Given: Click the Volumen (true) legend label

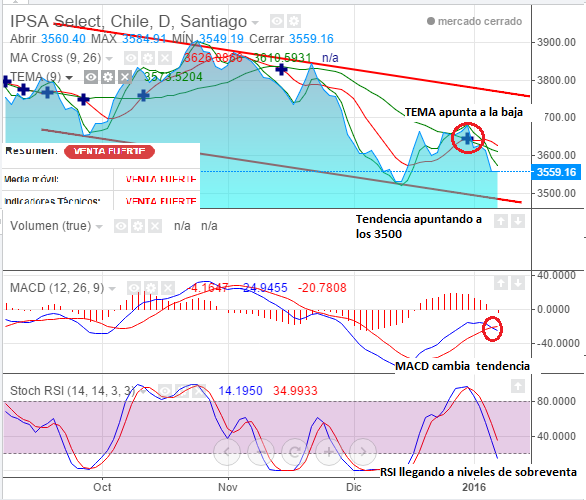Looking at the screenshot, I should (x=51, y=226).
